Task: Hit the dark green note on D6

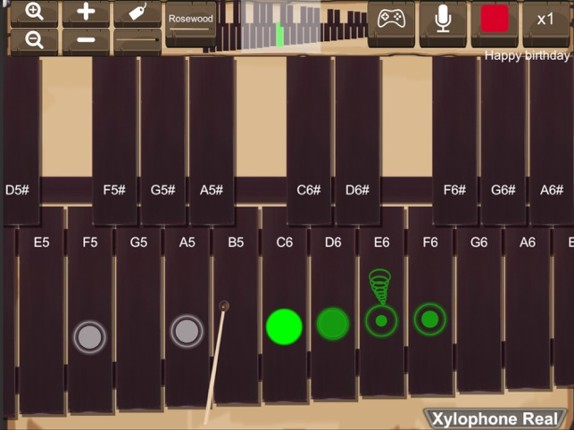Action: [x=333, y=324]
